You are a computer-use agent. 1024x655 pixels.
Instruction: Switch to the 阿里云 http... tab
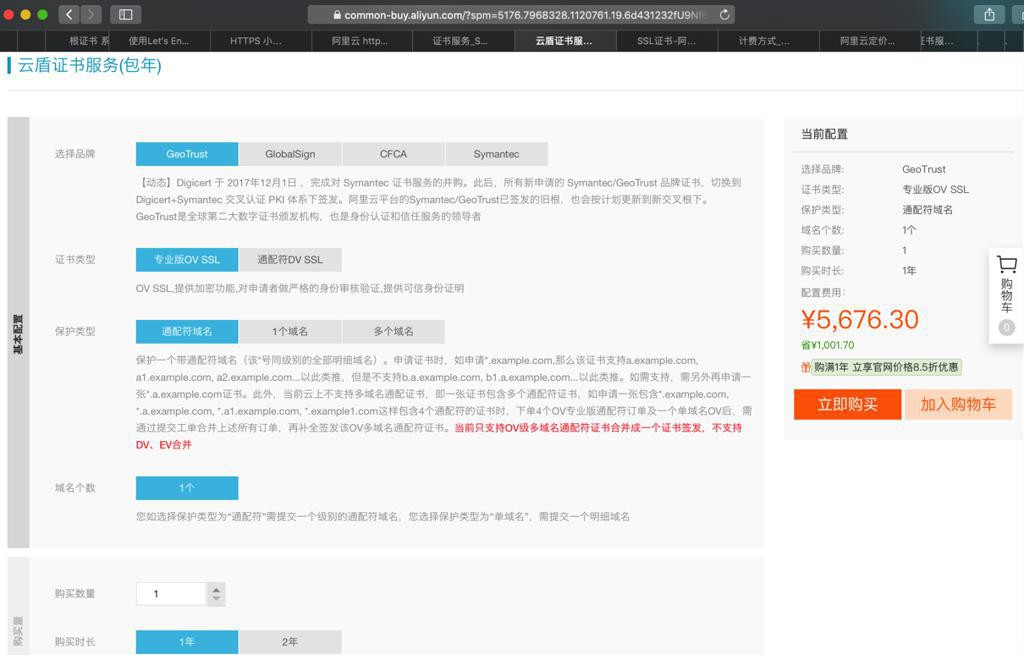360,40
